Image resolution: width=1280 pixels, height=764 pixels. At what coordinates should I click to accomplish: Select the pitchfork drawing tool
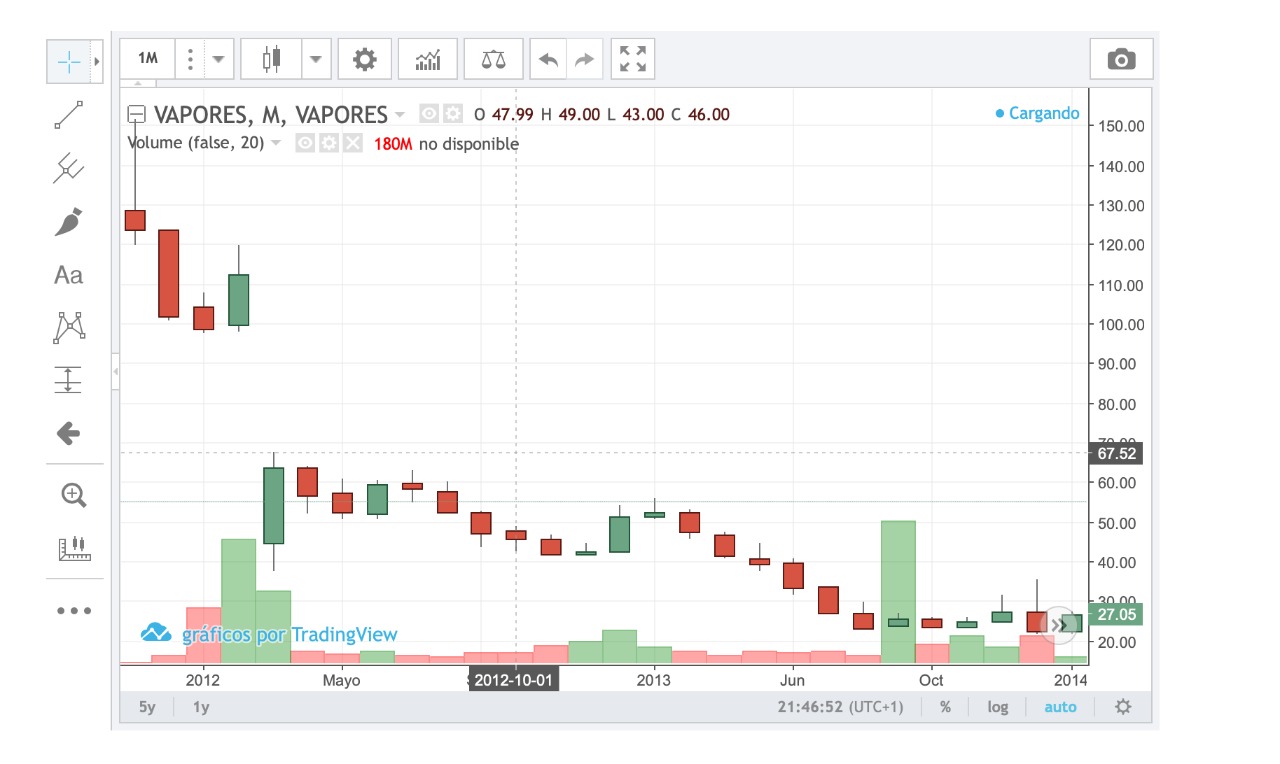[69, 168]
